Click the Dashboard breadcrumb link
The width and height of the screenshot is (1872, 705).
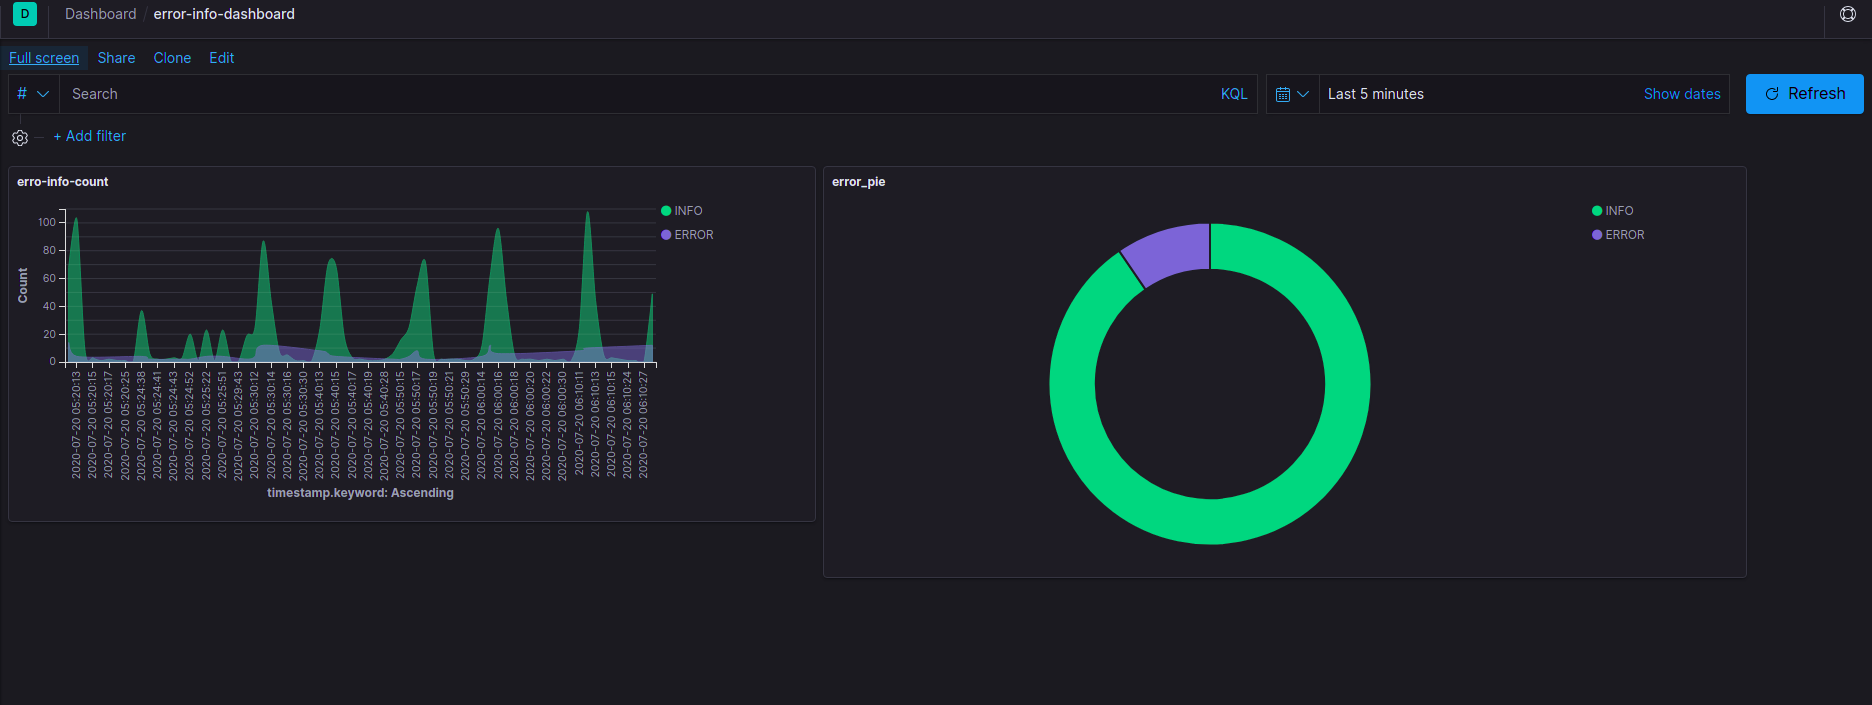[100, 14]
